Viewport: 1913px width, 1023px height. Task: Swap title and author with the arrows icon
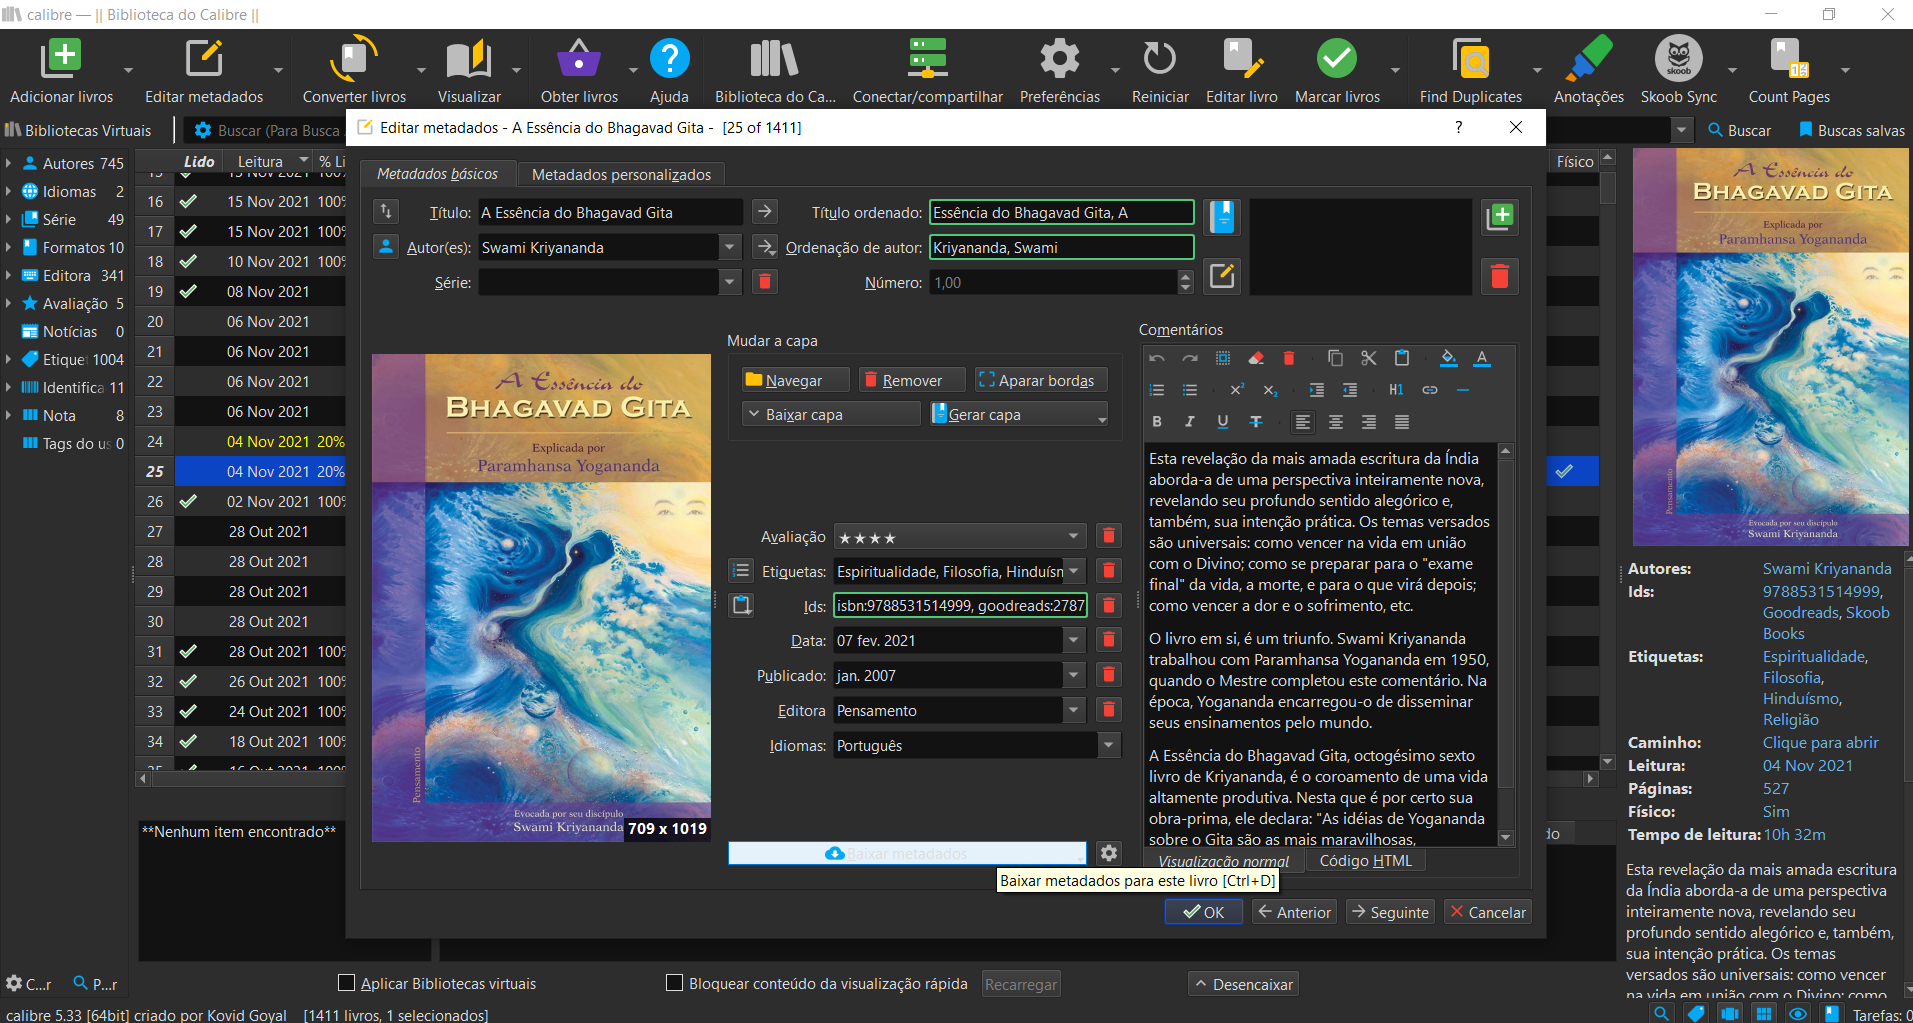click(x=386, y=212)
